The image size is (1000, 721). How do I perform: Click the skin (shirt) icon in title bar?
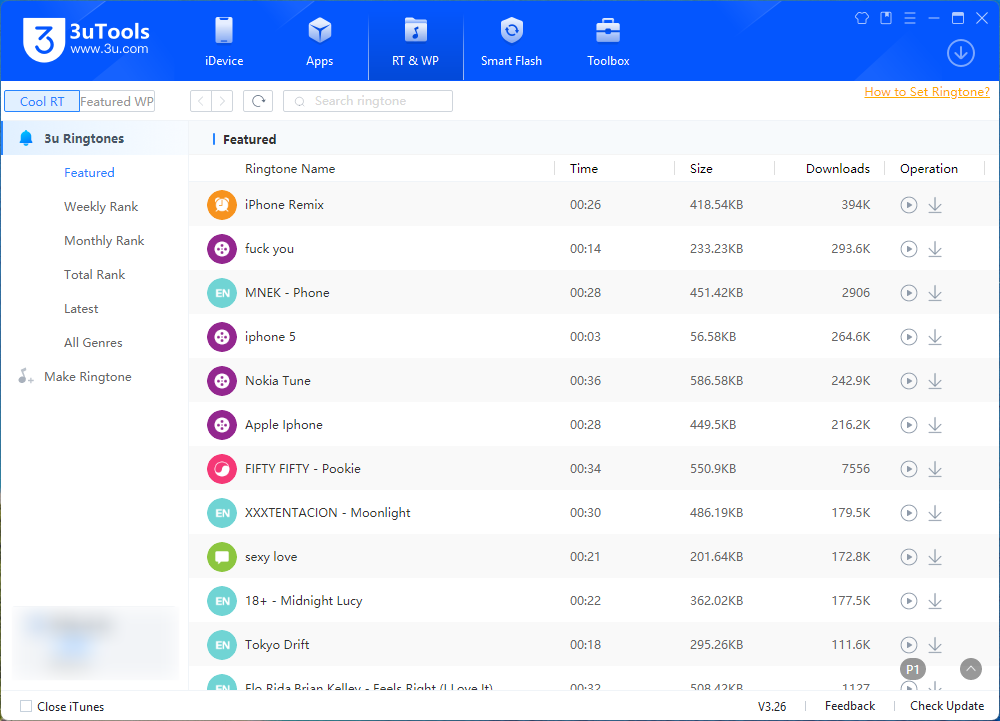(862, 18)
